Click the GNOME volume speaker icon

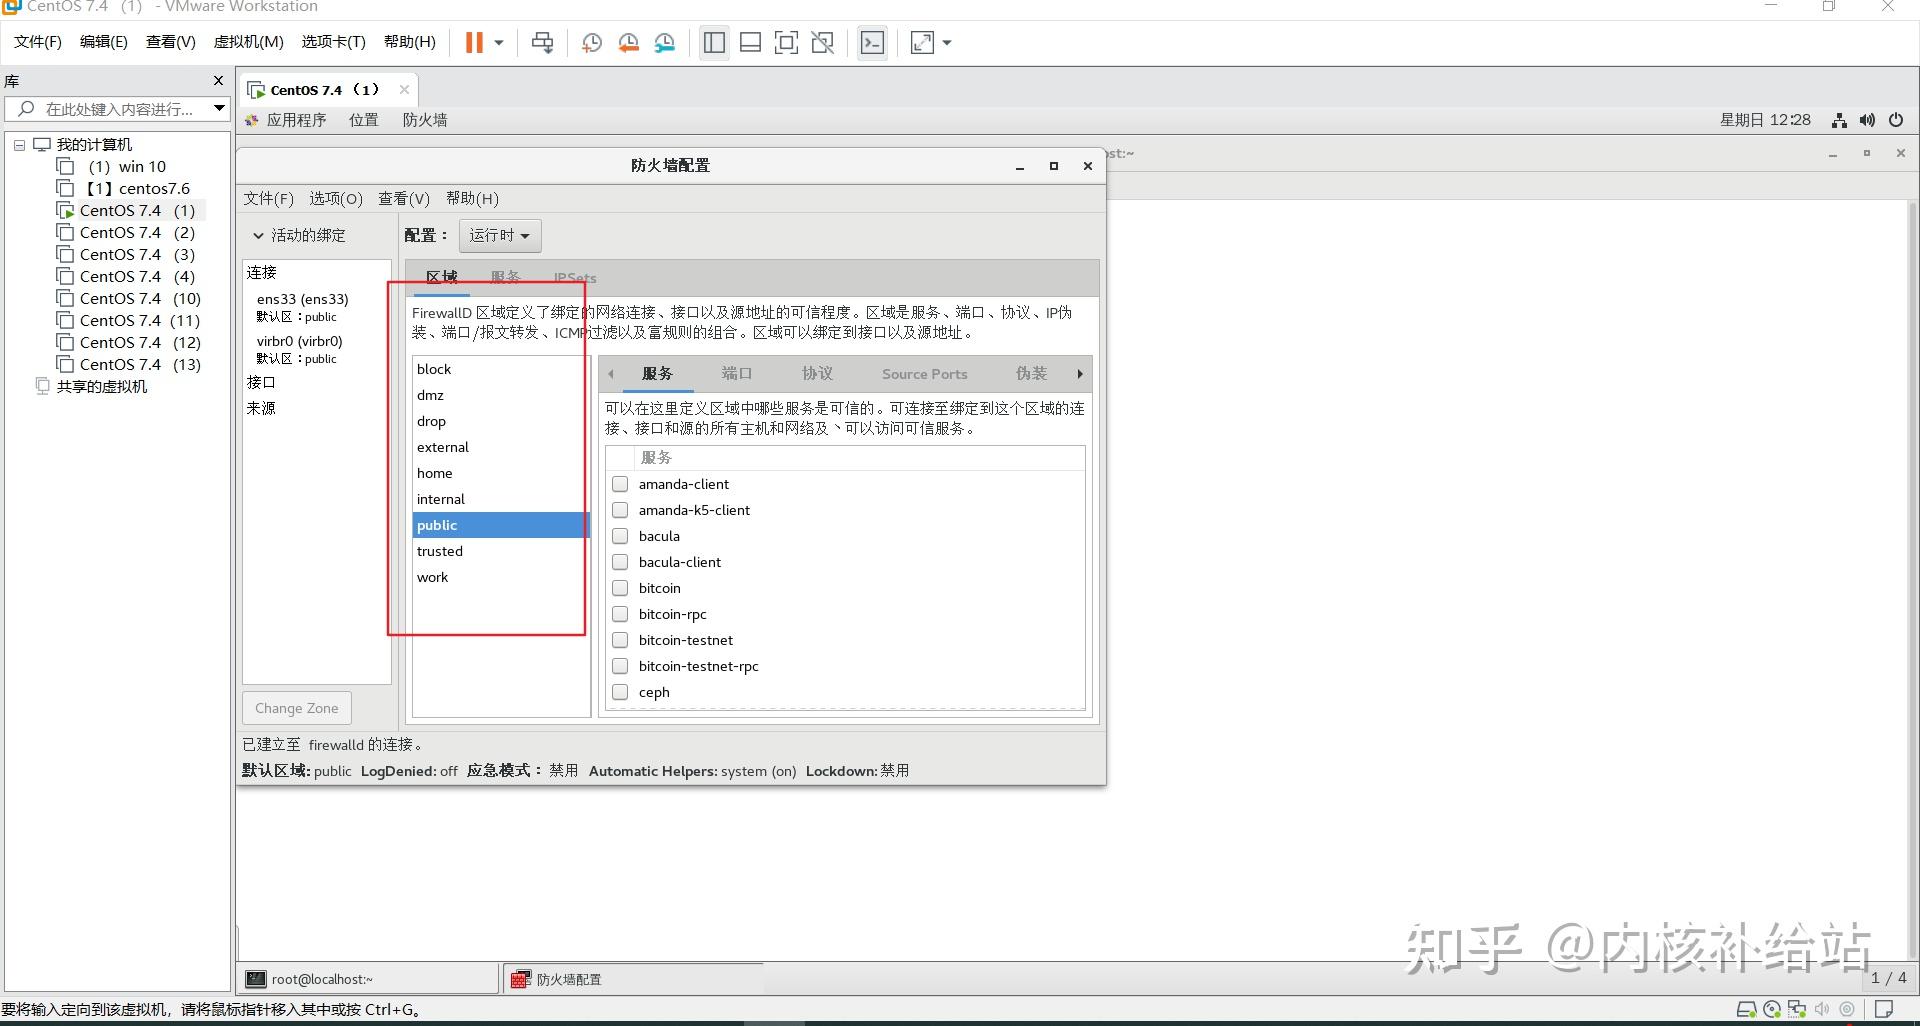pyautogui.click(x=1867, y=120)
